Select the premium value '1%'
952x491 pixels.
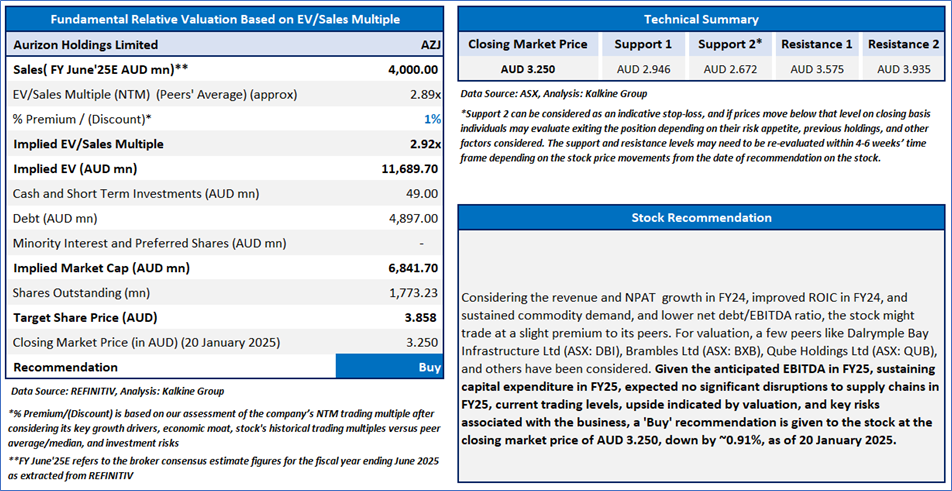tap(432, 120)
